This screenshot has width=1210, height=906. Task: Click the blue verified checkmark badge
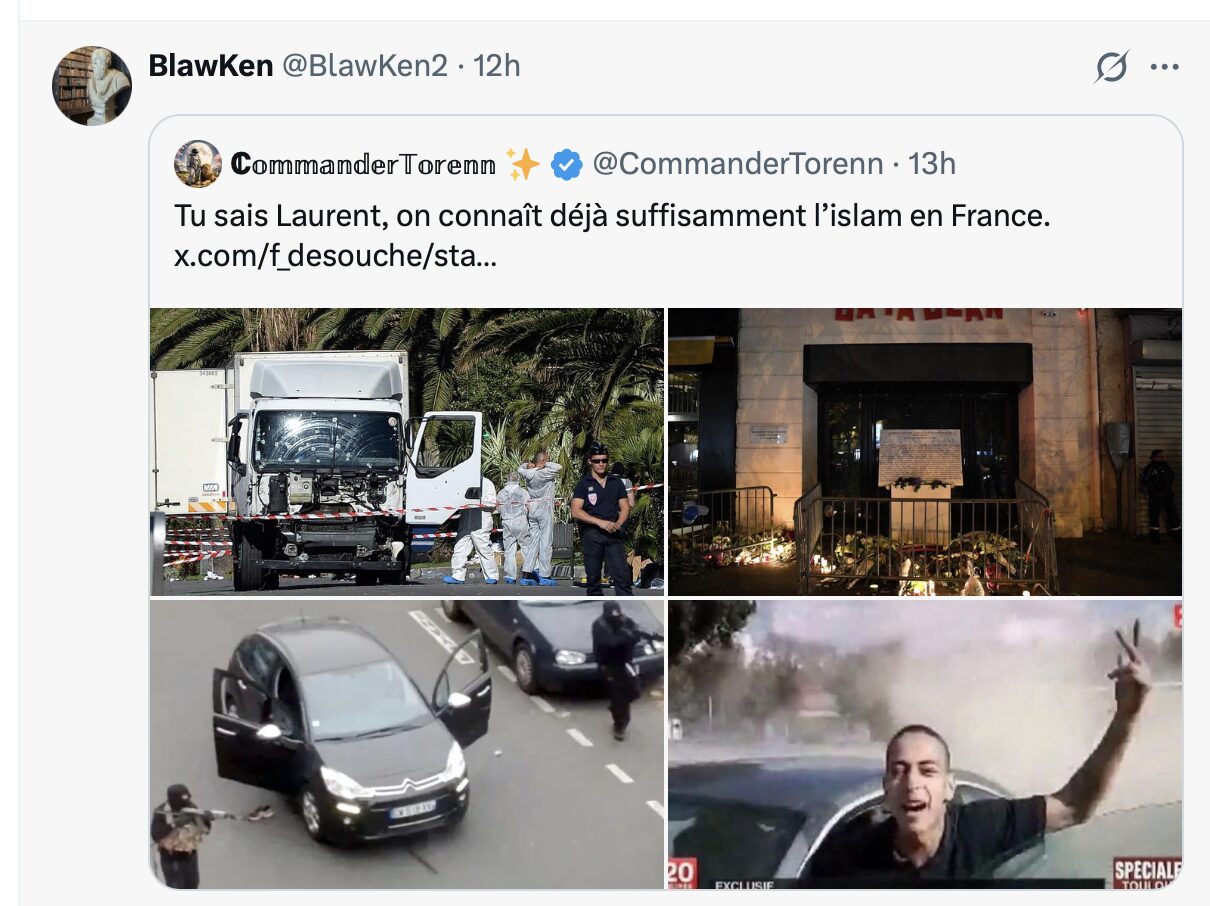(567, 164)
